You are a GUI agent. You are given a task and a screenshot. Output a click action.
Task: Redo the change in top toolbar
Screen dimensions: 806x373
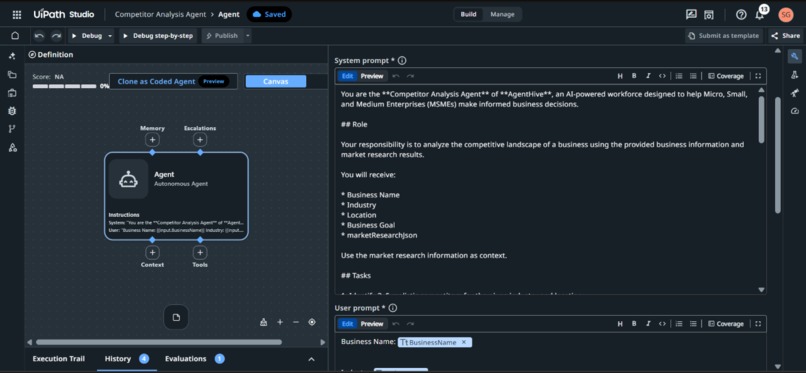[x=56, y=36]
